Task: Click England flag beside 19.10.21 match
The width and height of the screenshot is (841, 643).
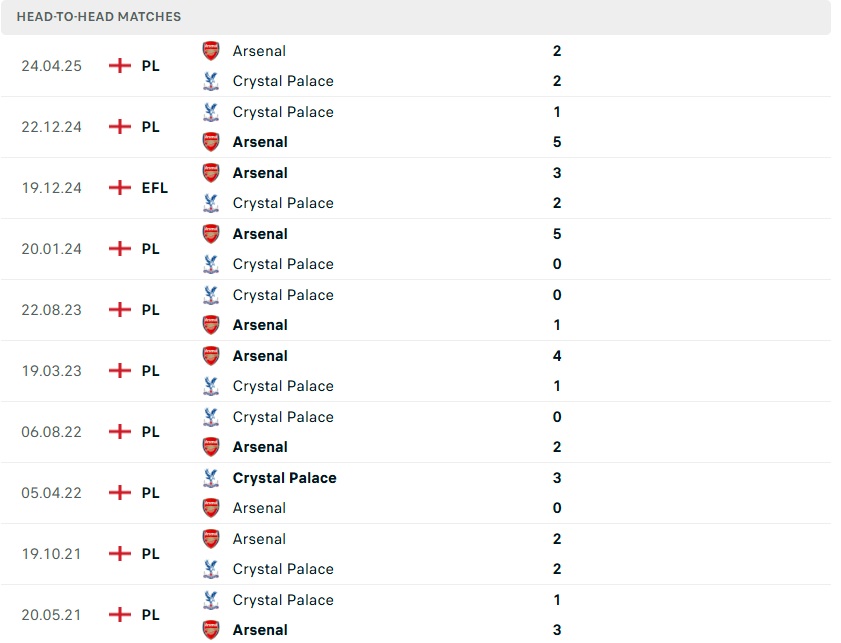Action: pyautogui.click(x=120, y=554)
